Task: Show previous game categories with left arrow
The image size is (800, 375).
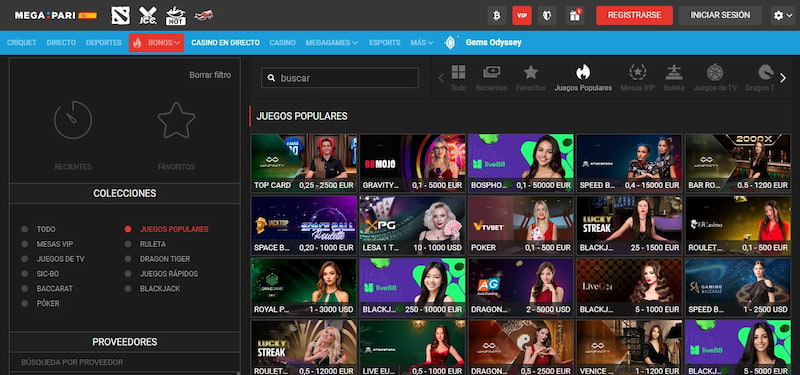Action: tap(441, 78)
